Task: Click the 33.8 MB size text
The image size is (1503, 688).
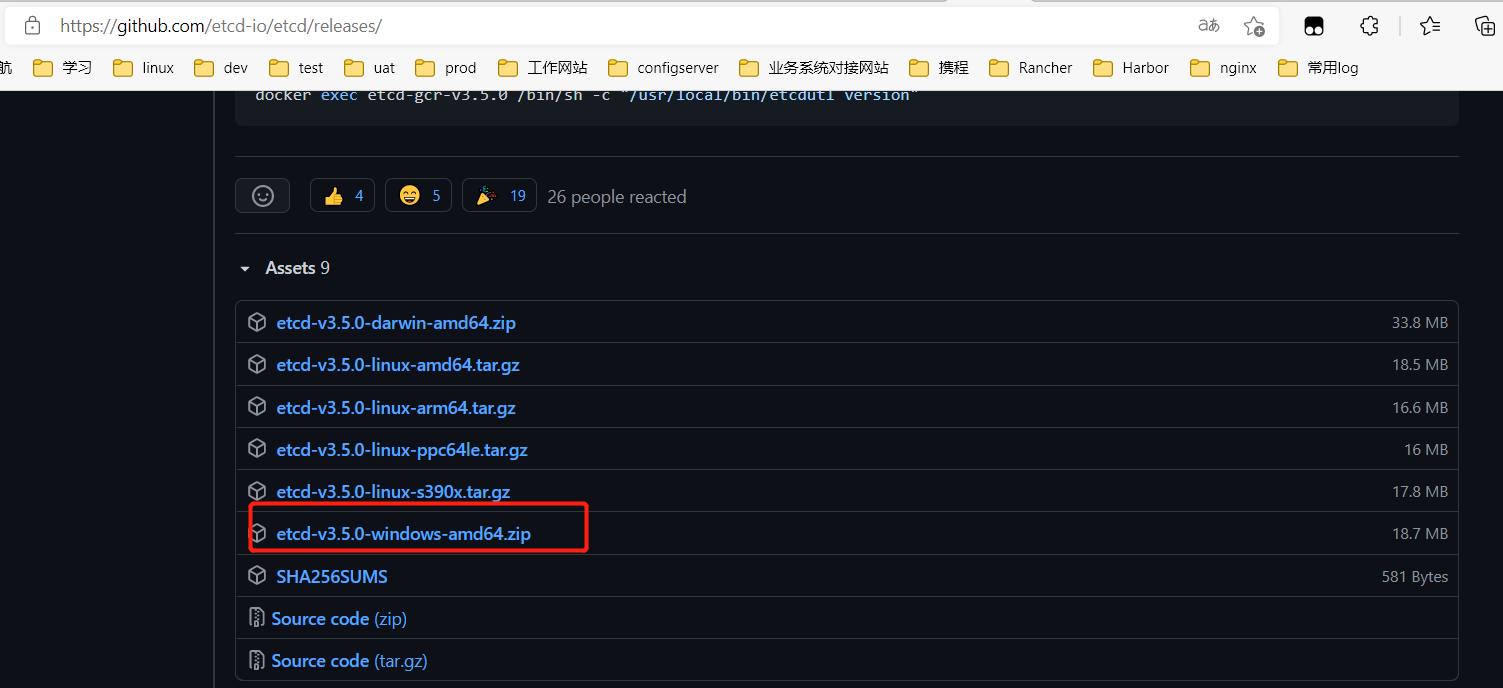Action: point(1420,323)
